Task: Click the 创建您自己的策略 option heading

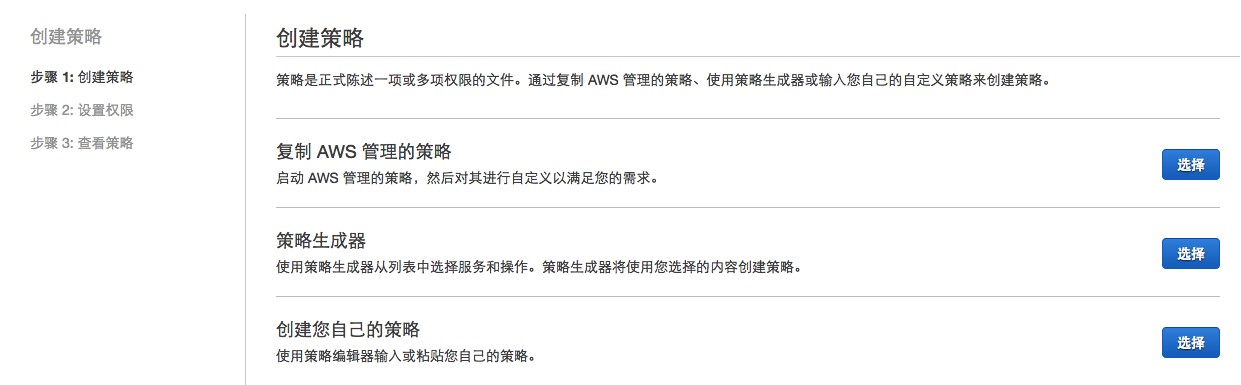Action: [x=347, y=329]
